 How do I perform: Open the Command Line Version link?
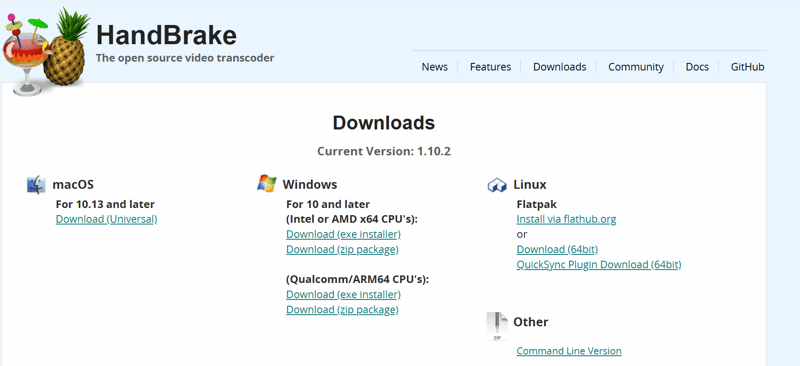pyautogui.click(x=569, y=351)
